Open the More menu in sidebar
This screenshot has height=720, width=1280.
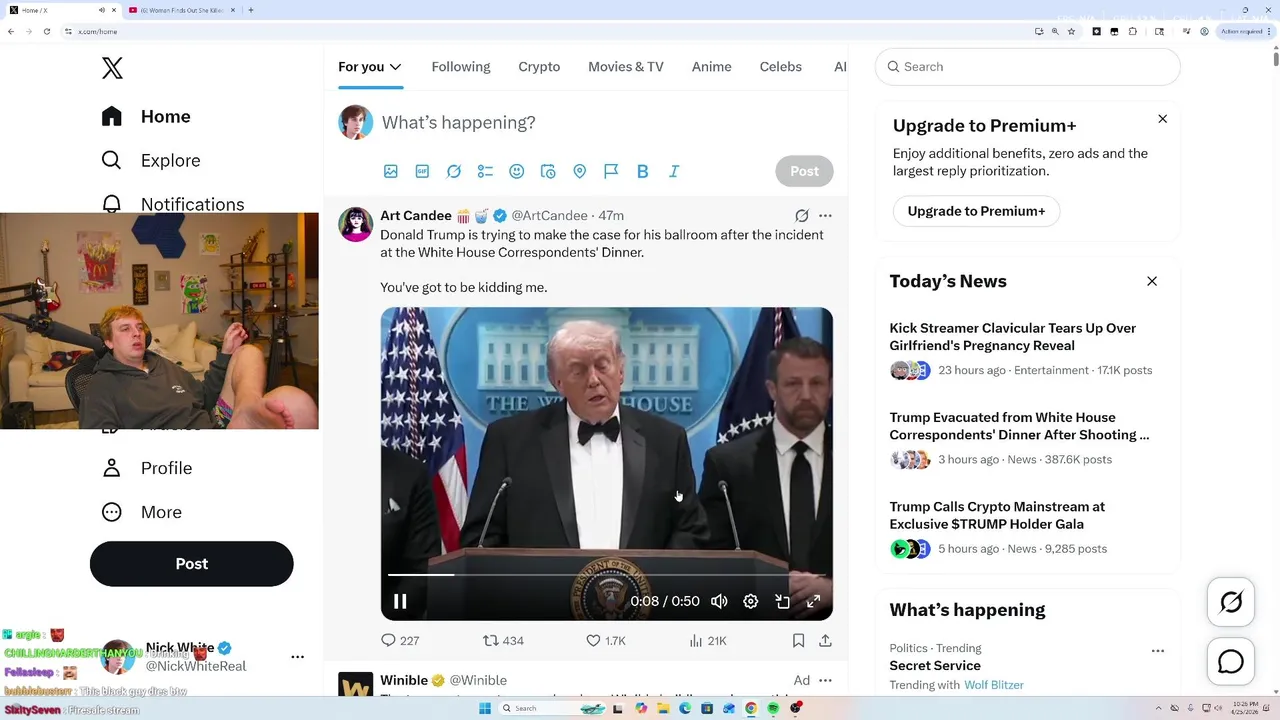click(x=142, y=512)
